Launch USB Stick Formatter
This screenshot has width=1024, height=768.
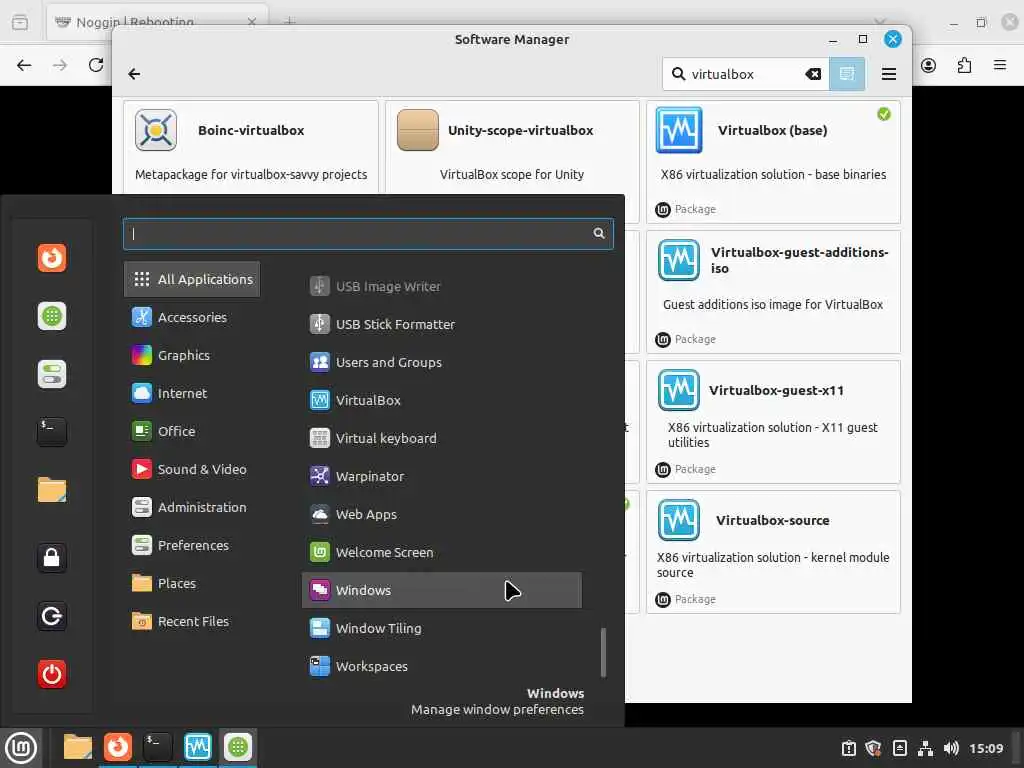(441, 324)
